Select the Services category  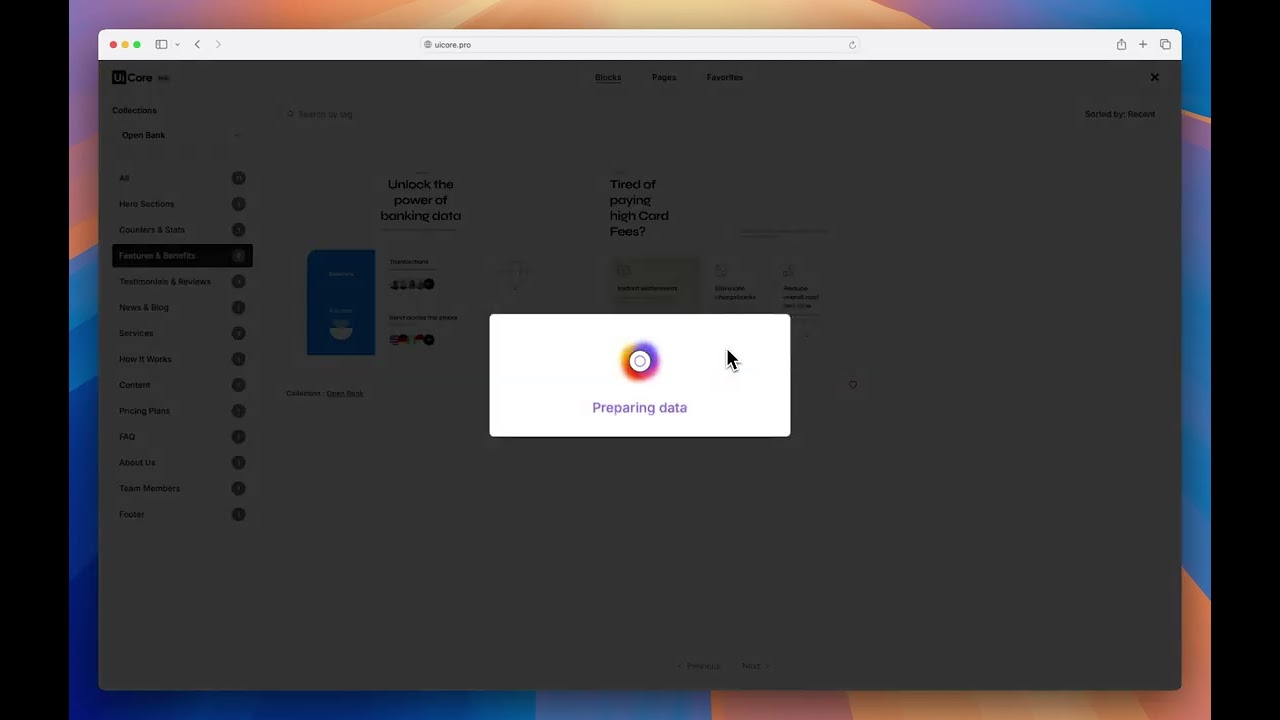point(182,333)
